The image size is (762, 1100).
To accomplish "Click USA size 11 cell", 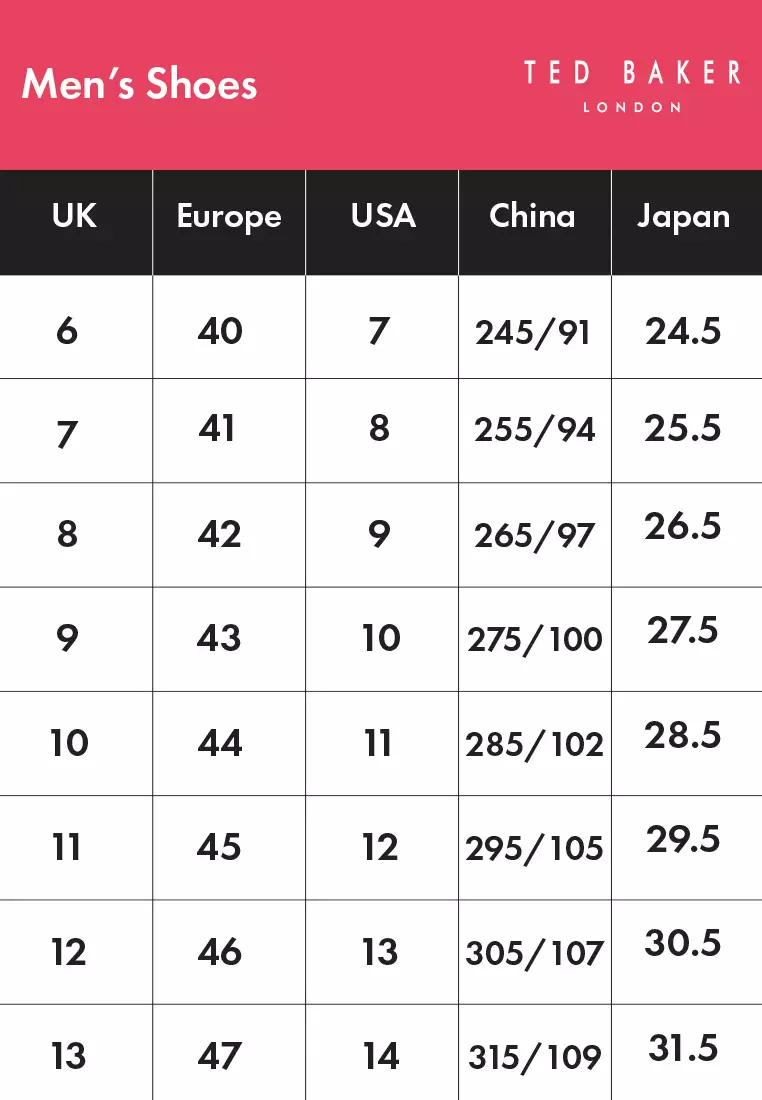I will point(382,744).
